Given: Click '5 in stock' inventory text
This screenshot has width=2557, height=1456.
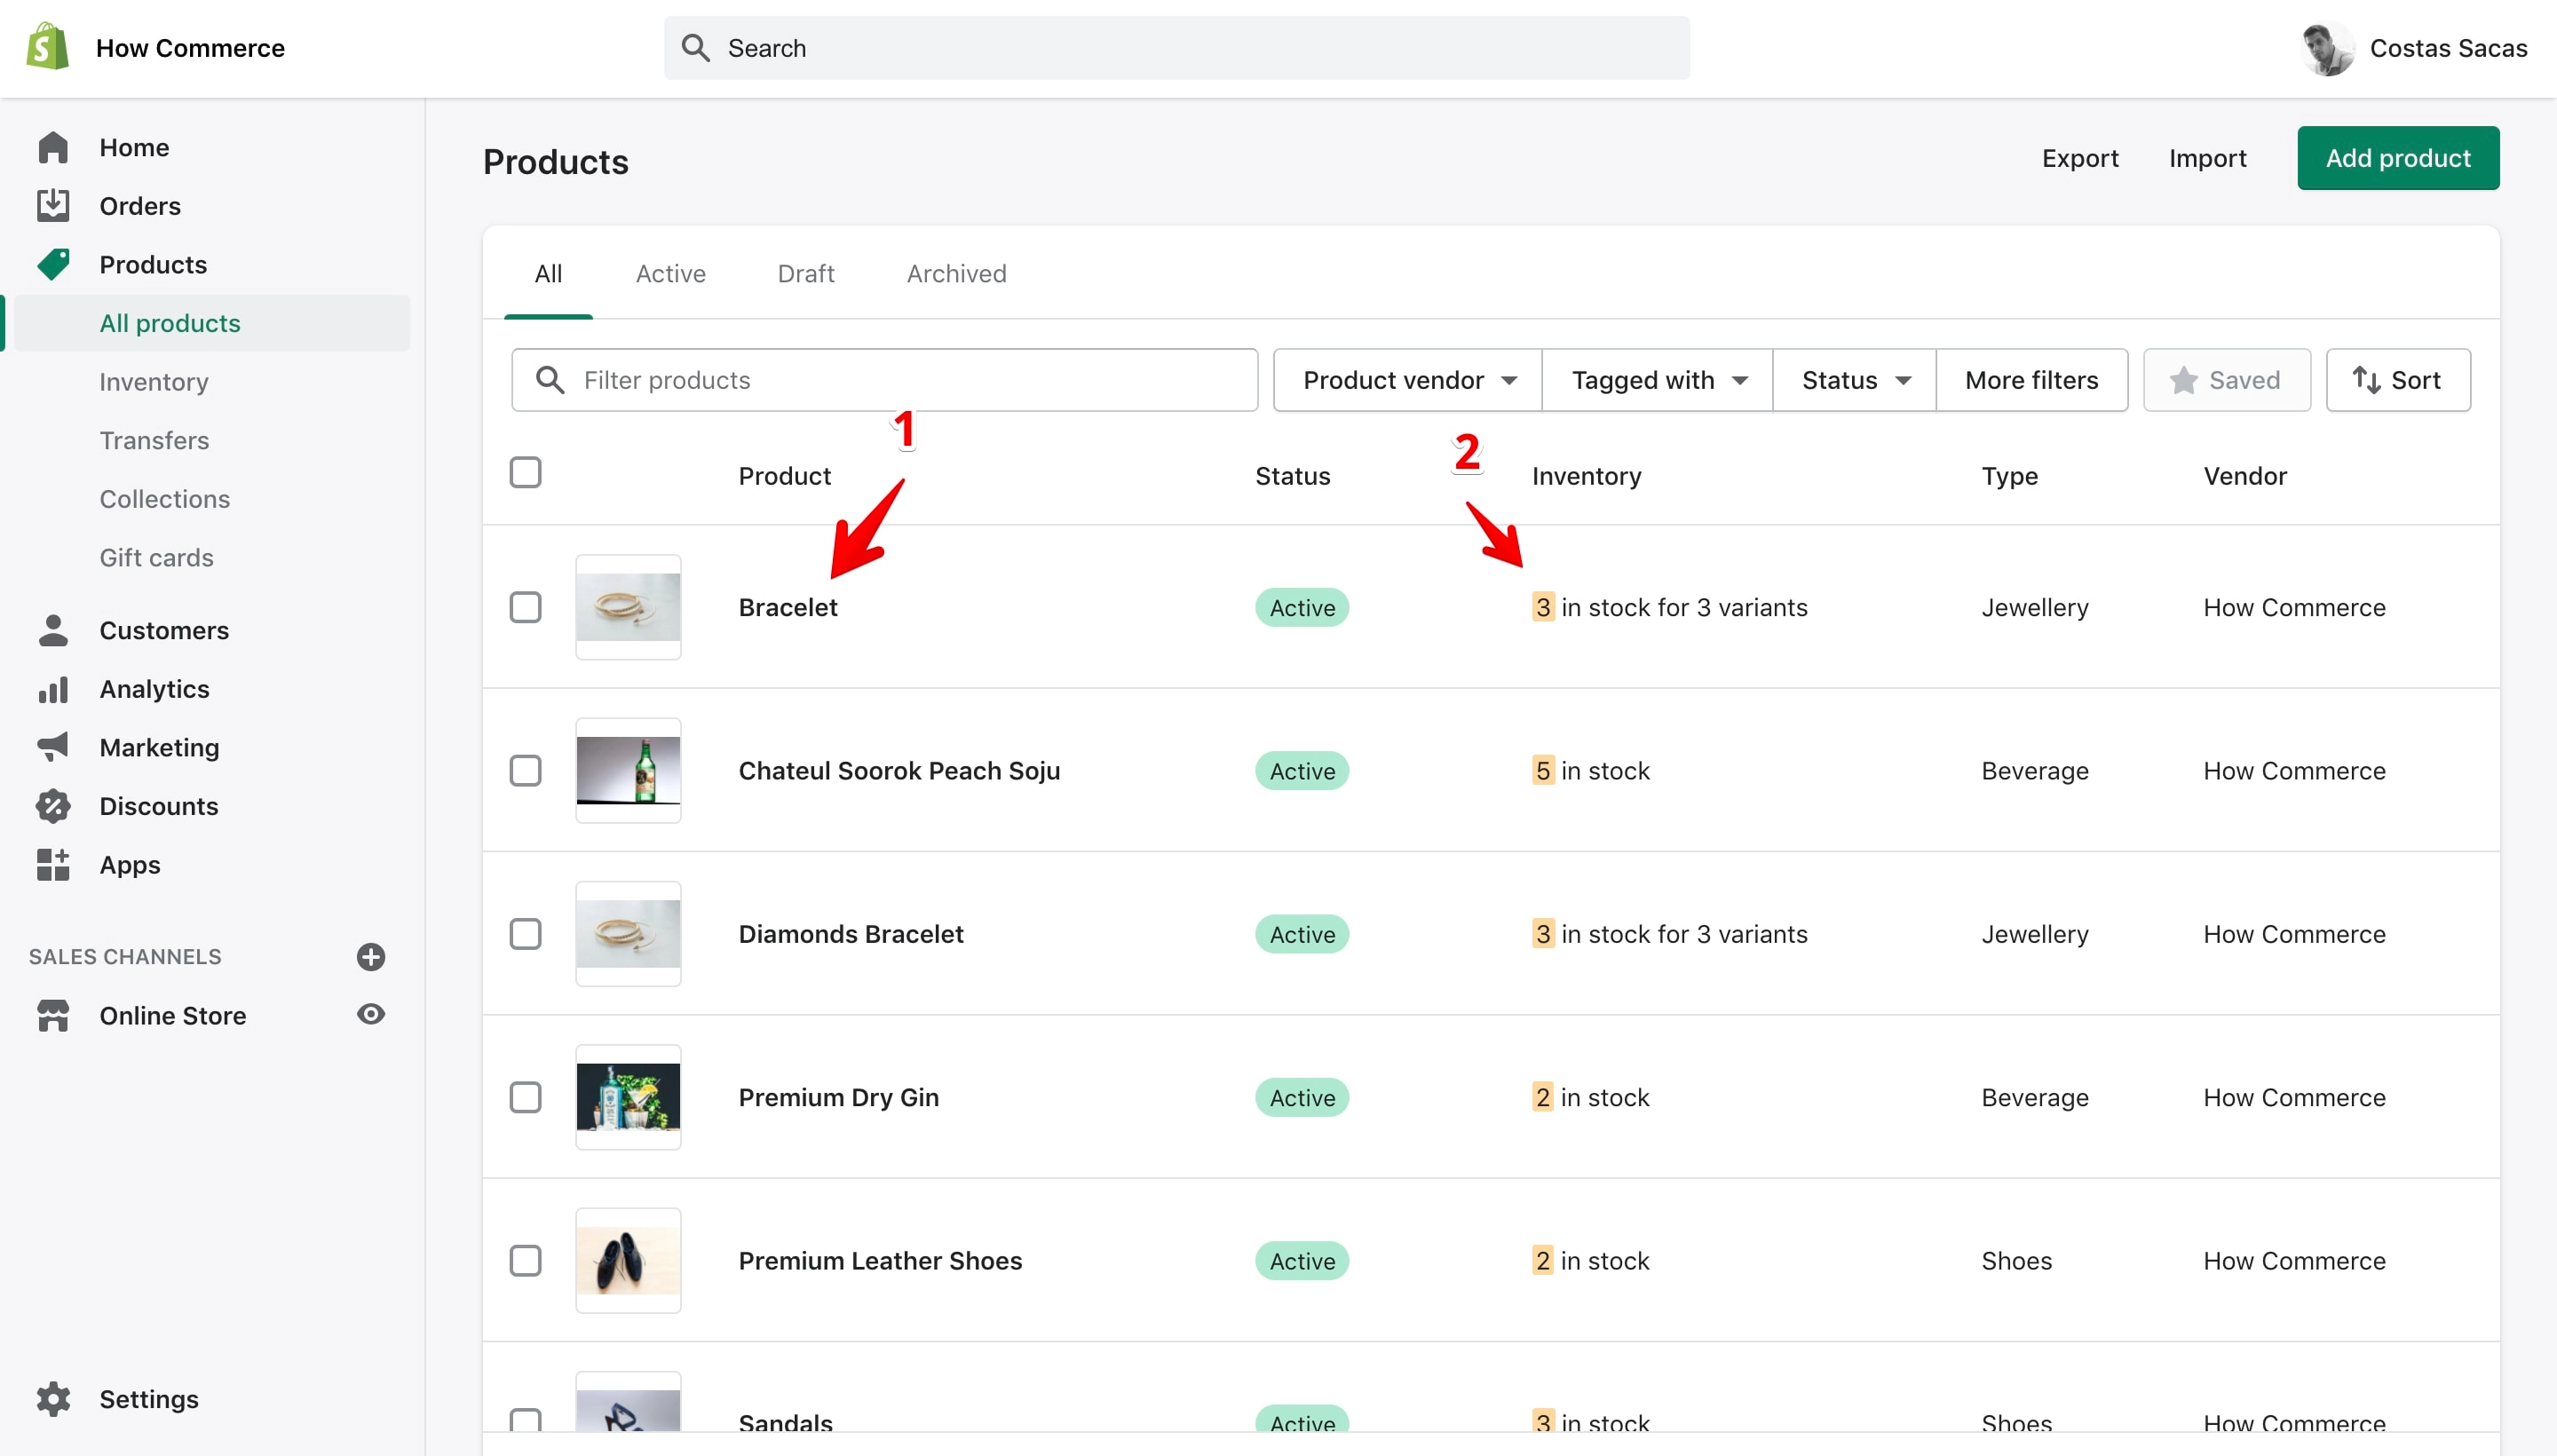Looking at the screenshot, I should click(1590, 770).
